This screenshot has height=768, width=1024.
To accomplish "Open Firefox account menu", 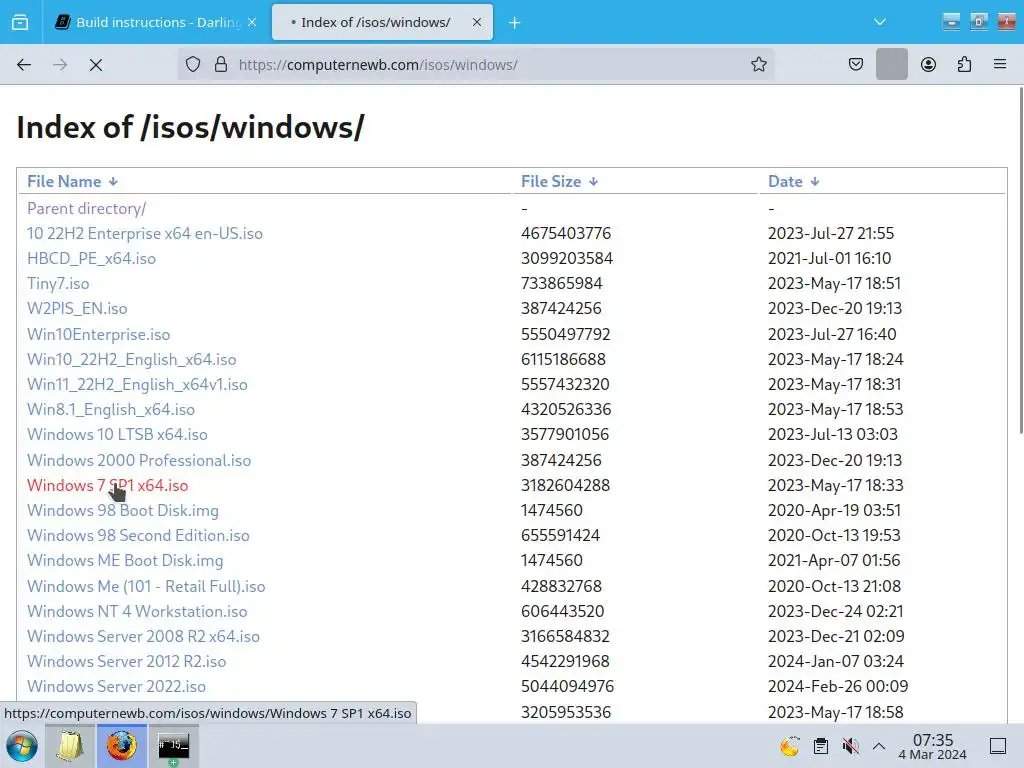I will pos(928,64).
